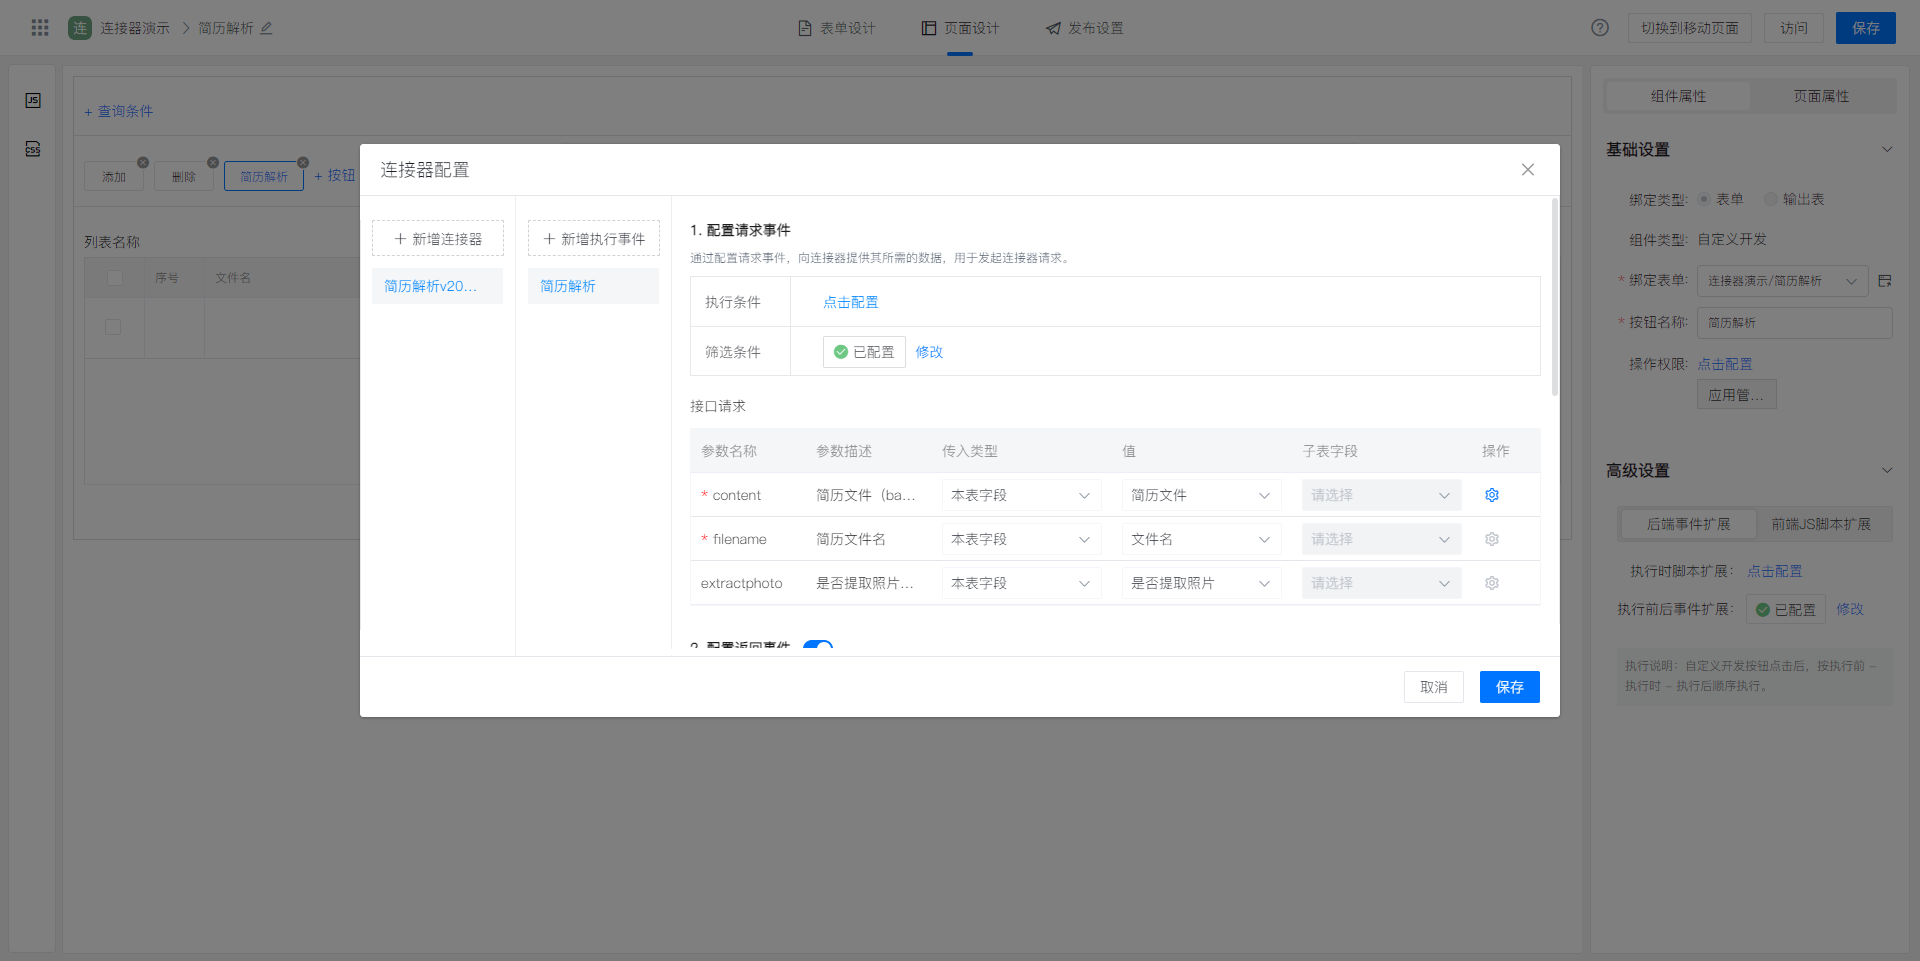The height and width of the screenshot is (961, 1920).
Task: Select the 组件属性 tab
Action: pyautogui.click(x=1678, y=96)
